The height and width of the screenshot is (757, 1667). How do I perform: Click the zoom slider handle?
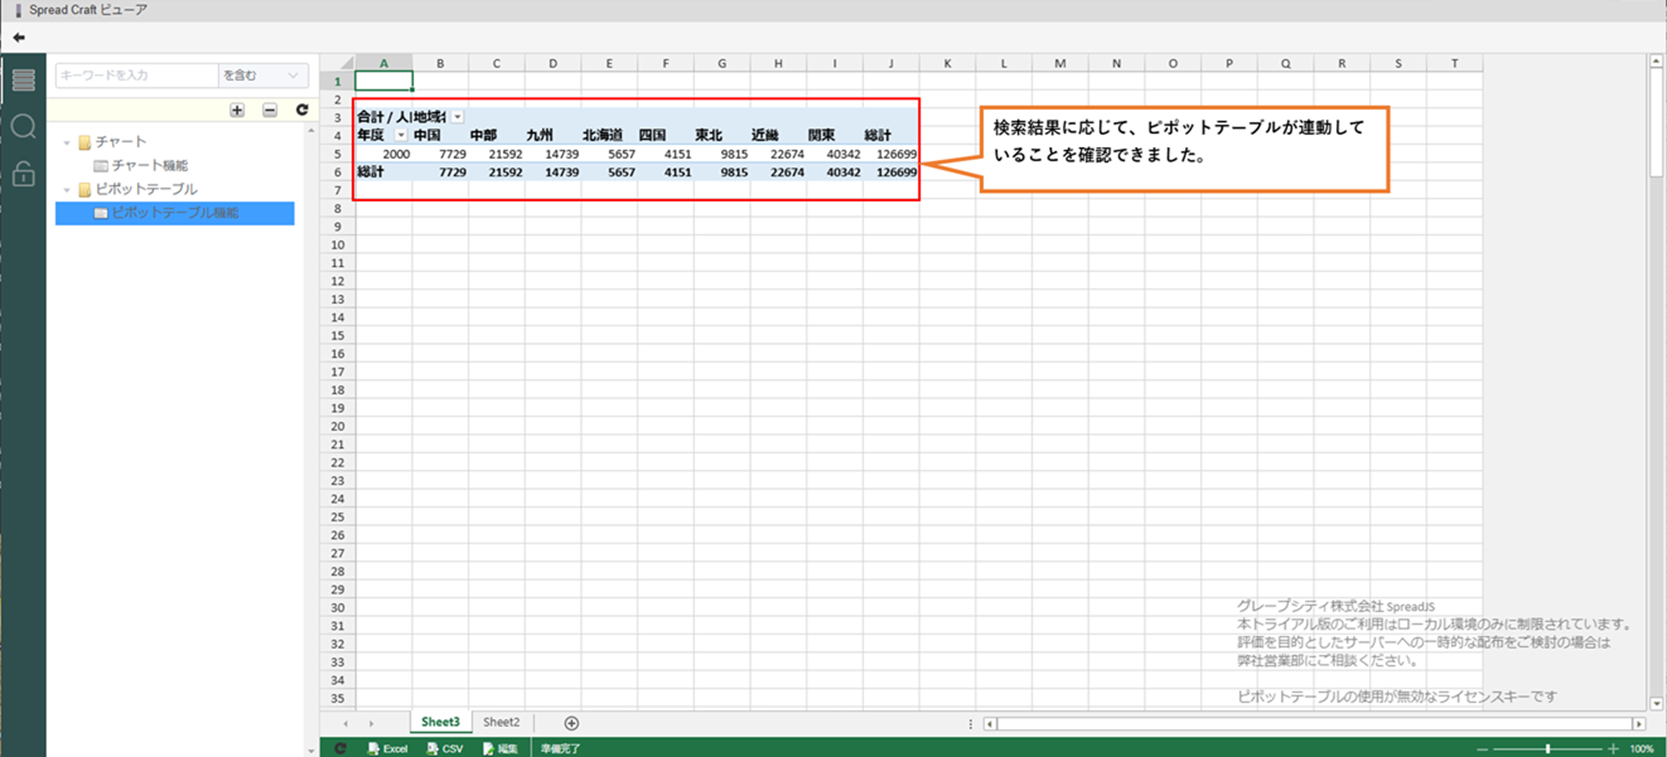coord(1547,748)
